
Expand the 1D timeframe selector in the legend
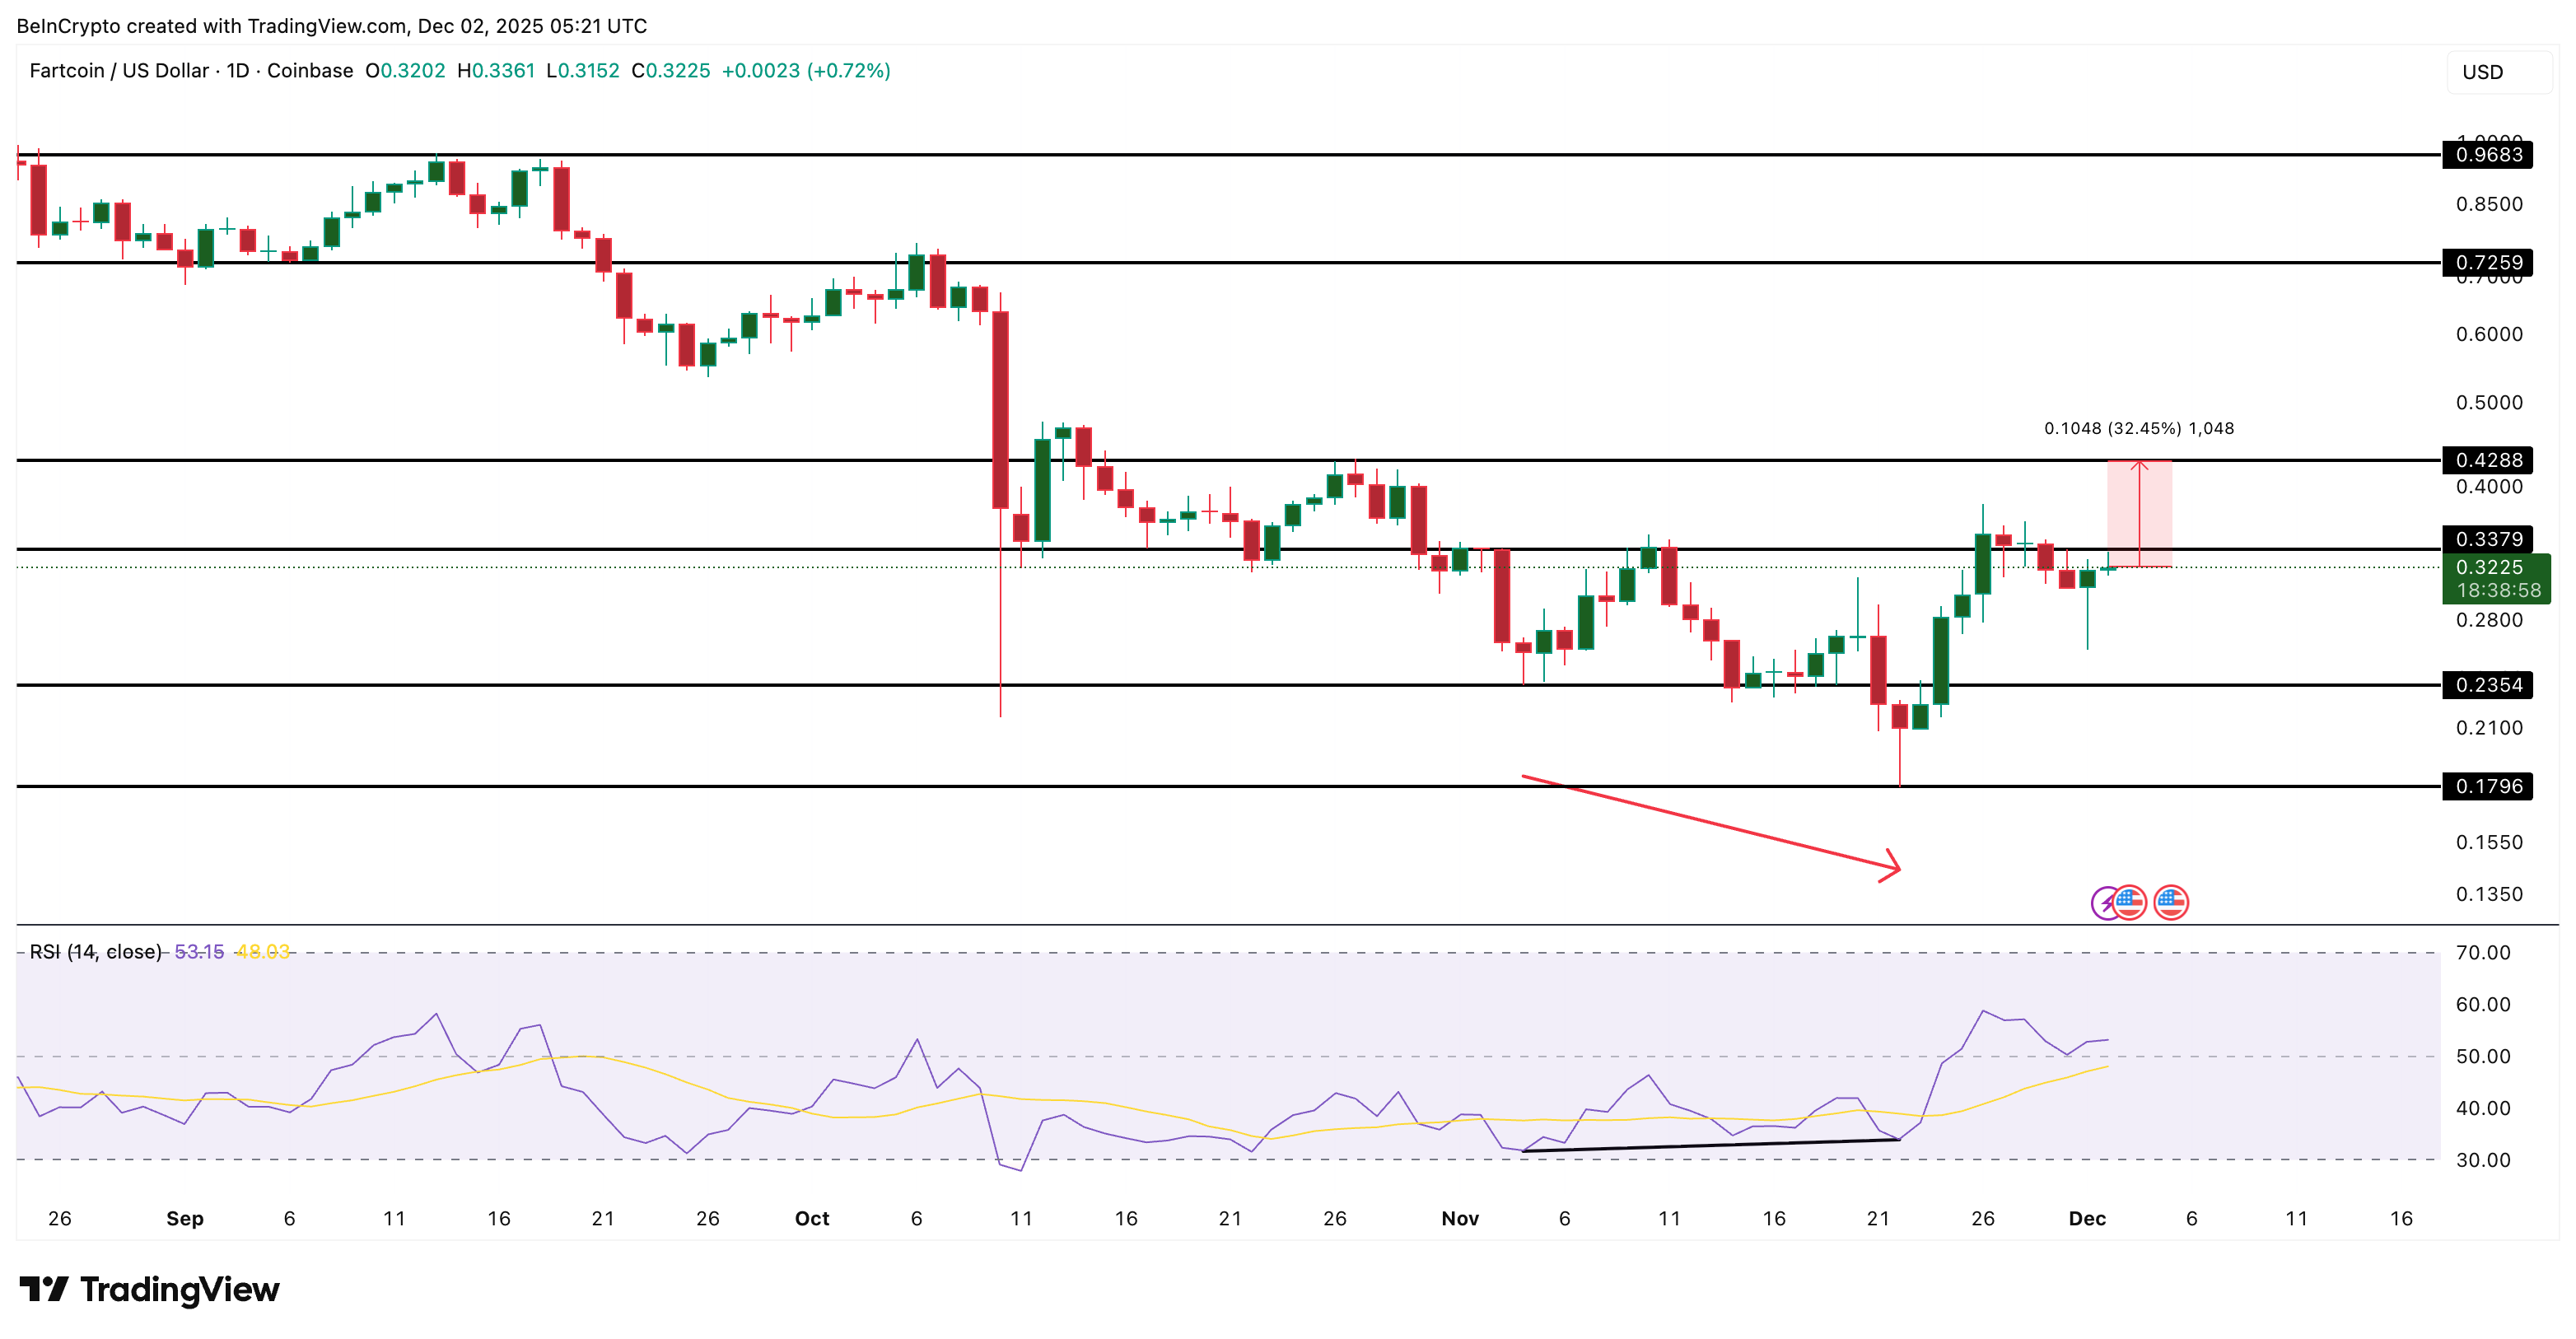(x=238, y=71)
